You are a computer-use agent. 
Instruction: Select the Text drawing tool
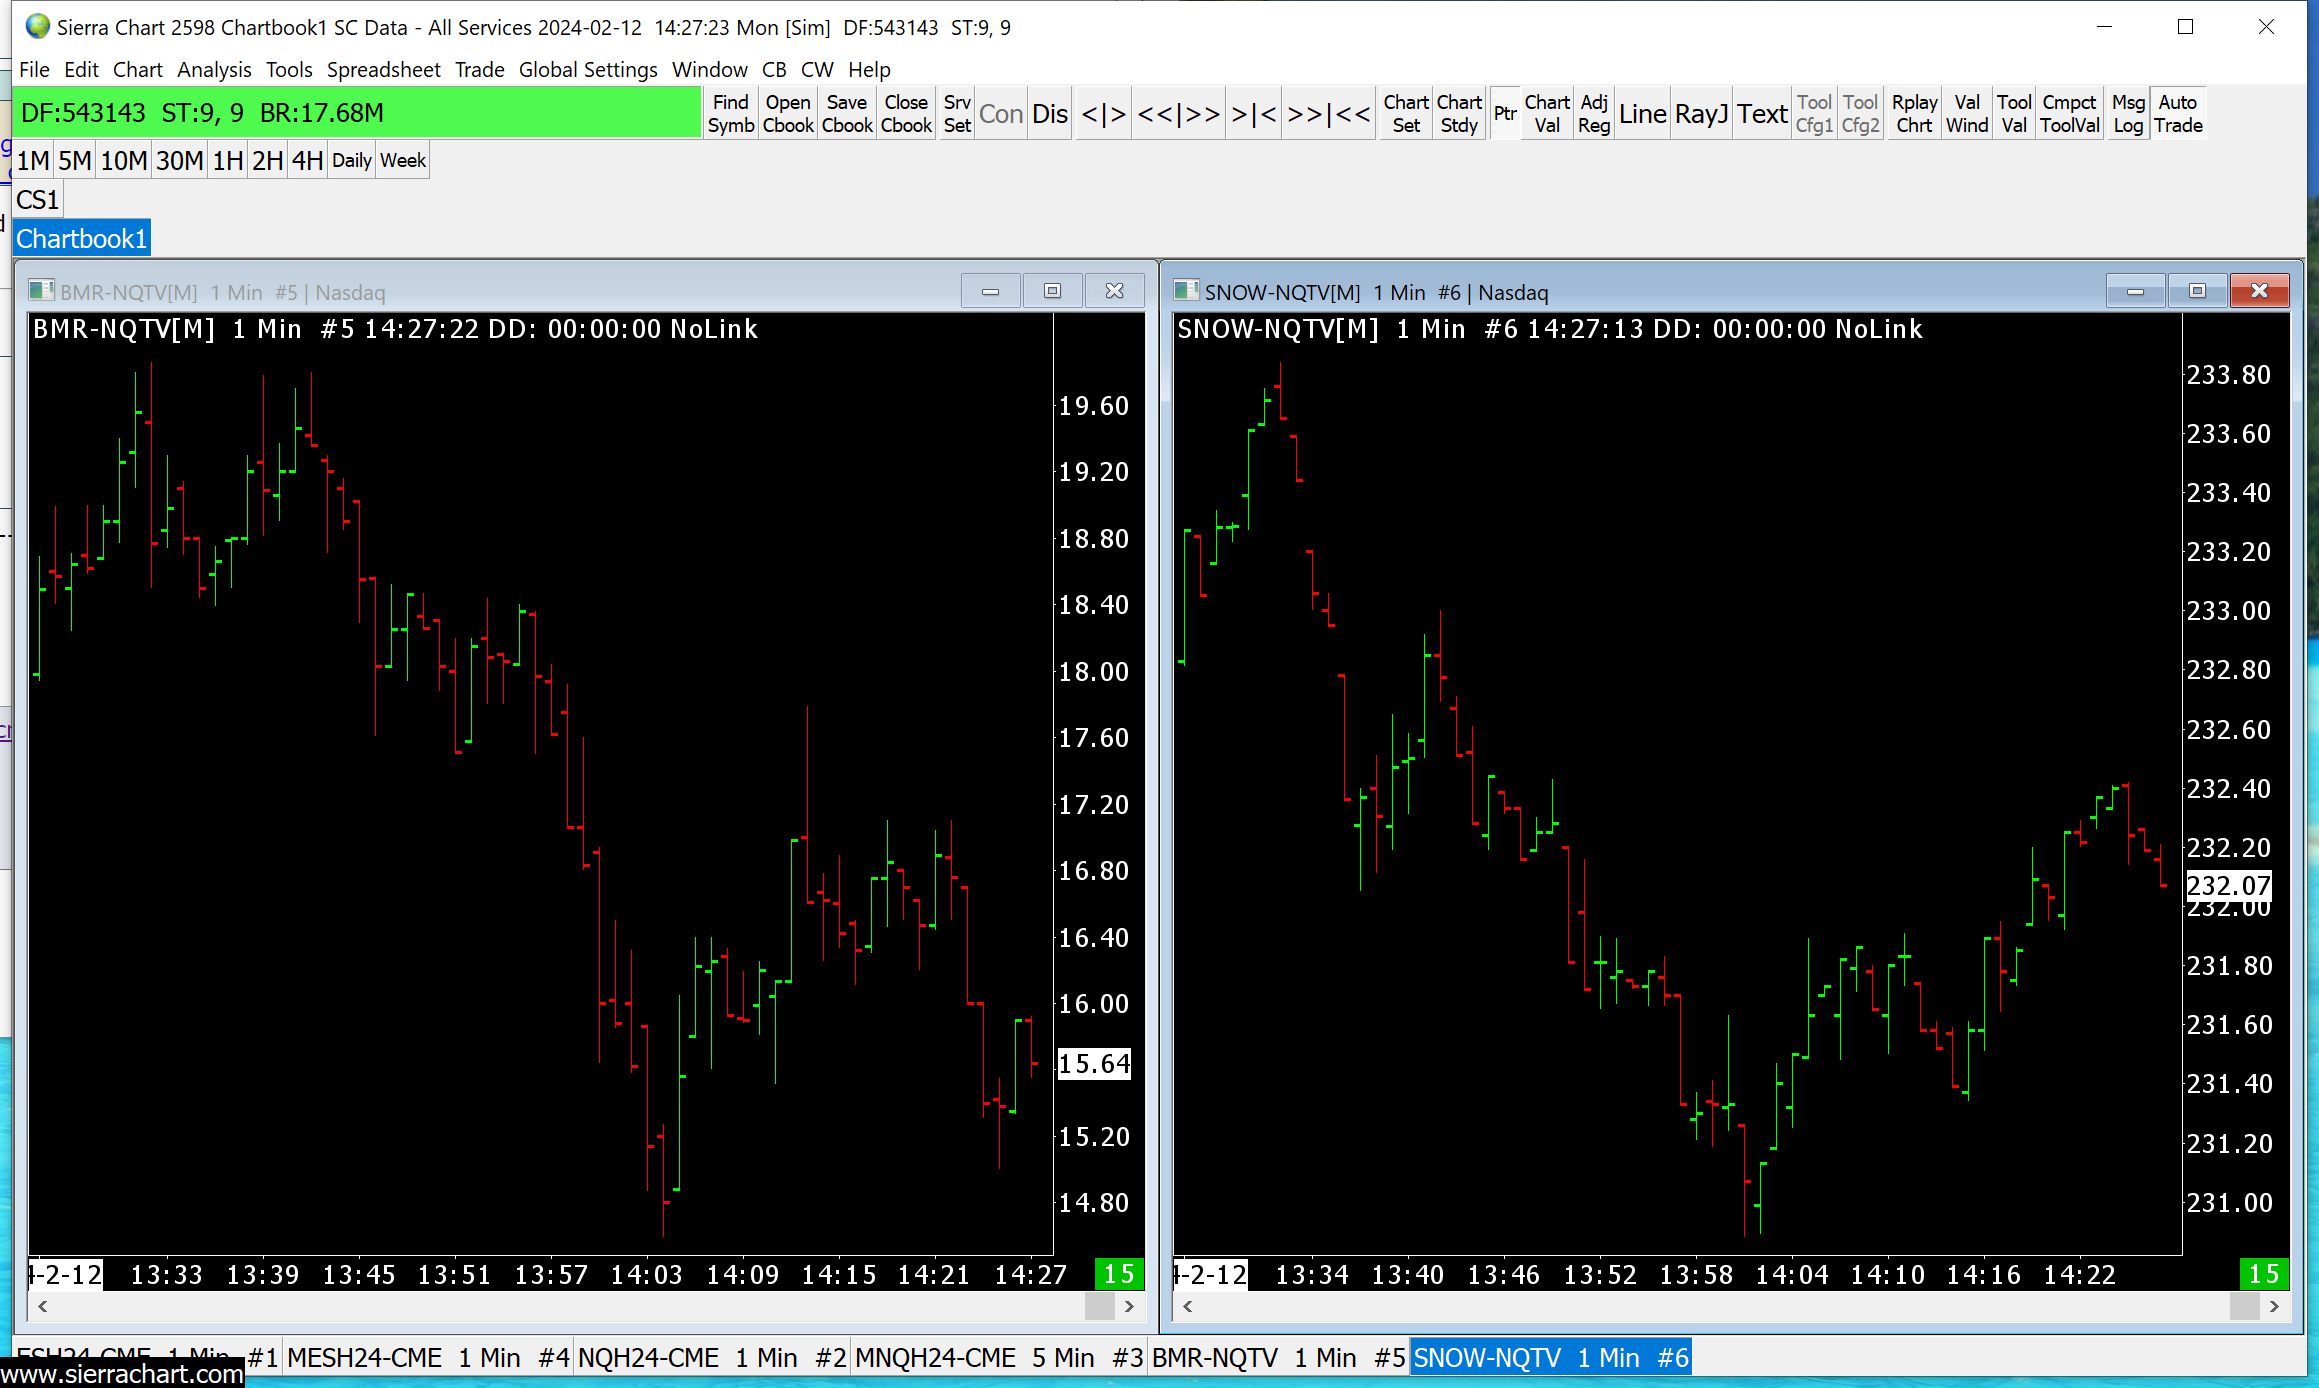pos(1761,113)
